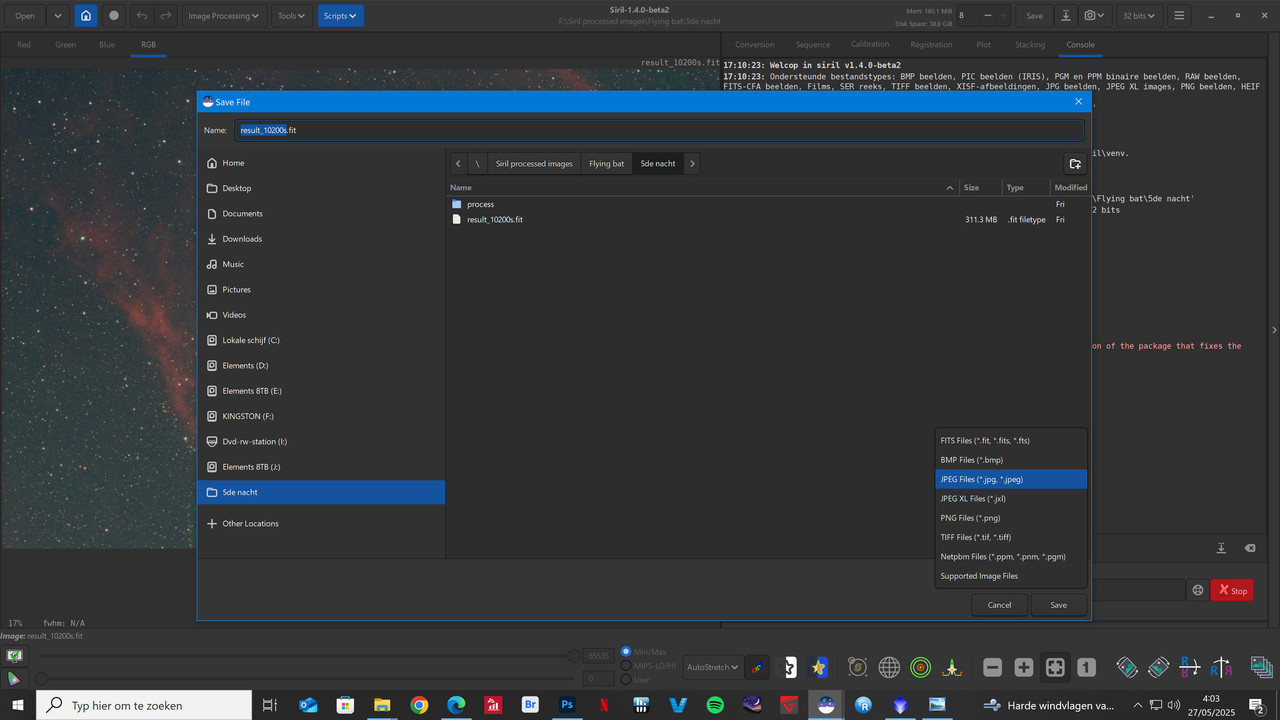Click the Save button in Siril header

tap(1034, 16)
